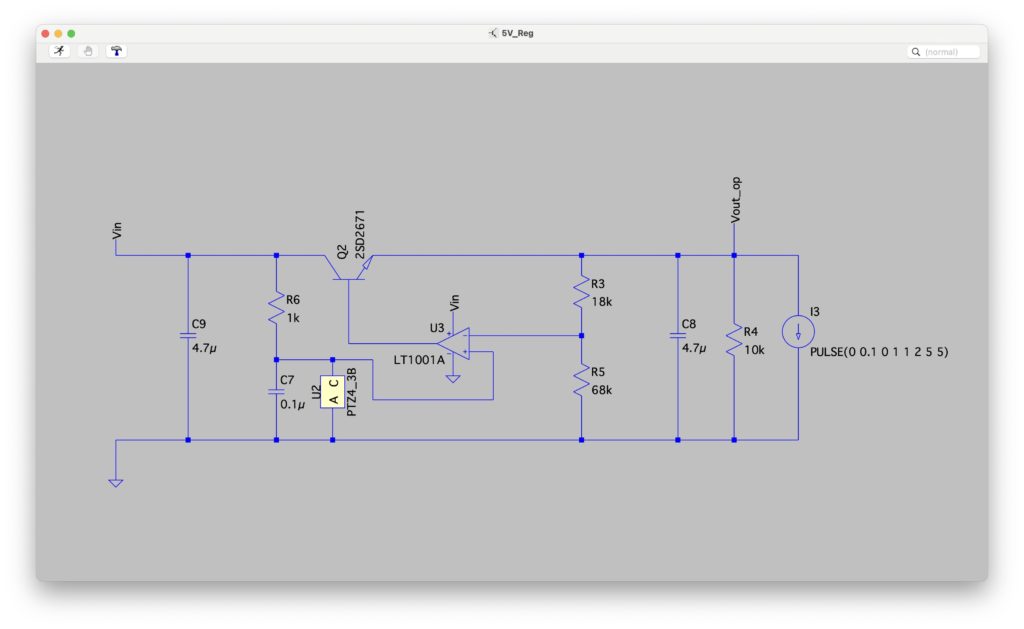Select the Q2 transistor symbol
Viewport: 1024px width, 629px height.
pos(348,265)
